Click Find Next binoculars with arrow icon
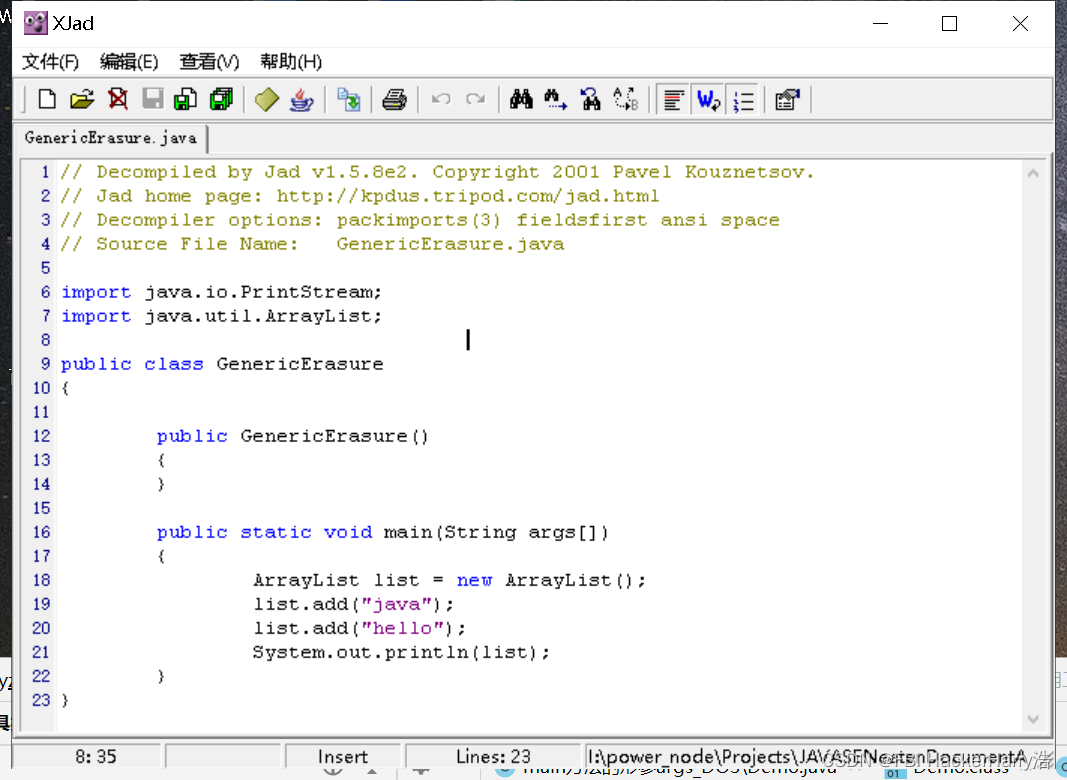 (x=556, y=99)
